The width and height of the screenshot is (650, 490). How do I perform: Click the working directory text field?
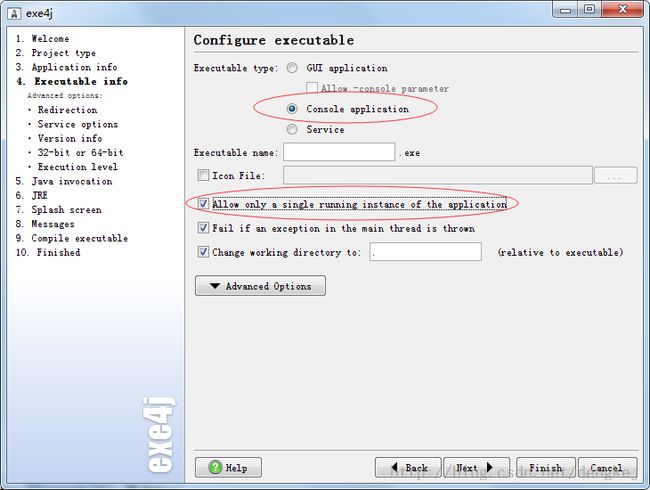coord(425,252)
